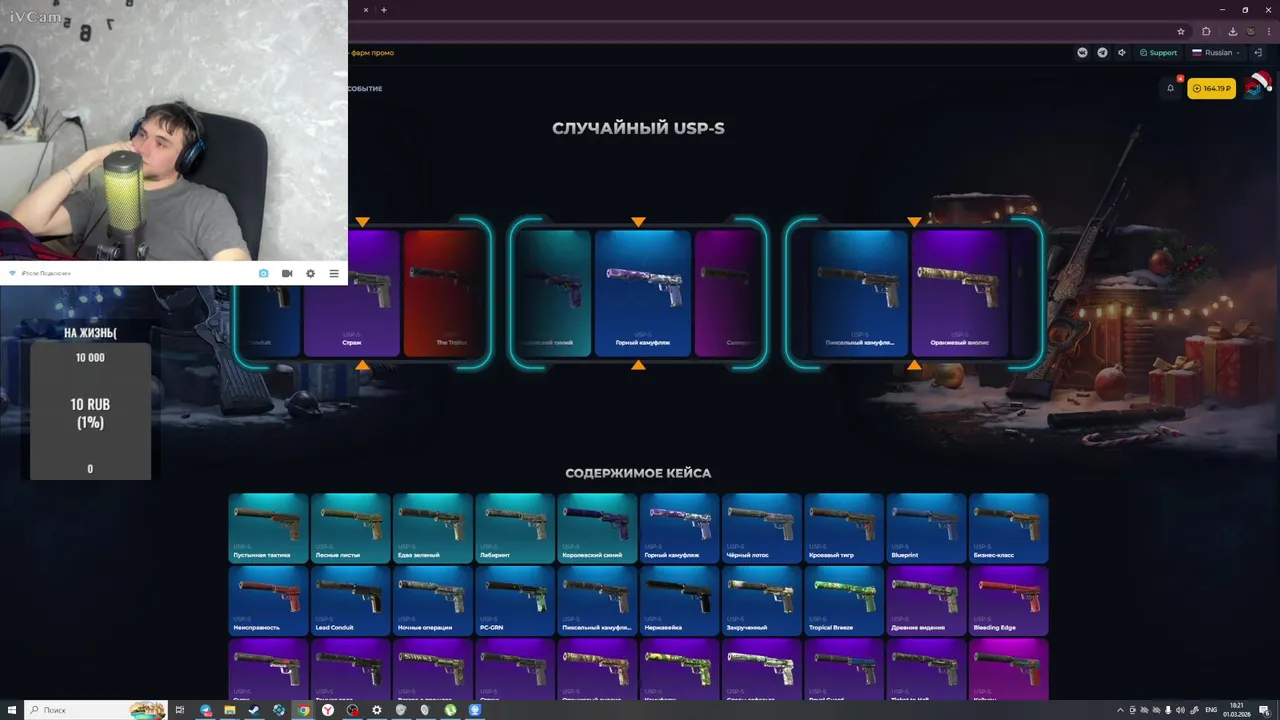Open browser Downloads

coord(1233,31)
